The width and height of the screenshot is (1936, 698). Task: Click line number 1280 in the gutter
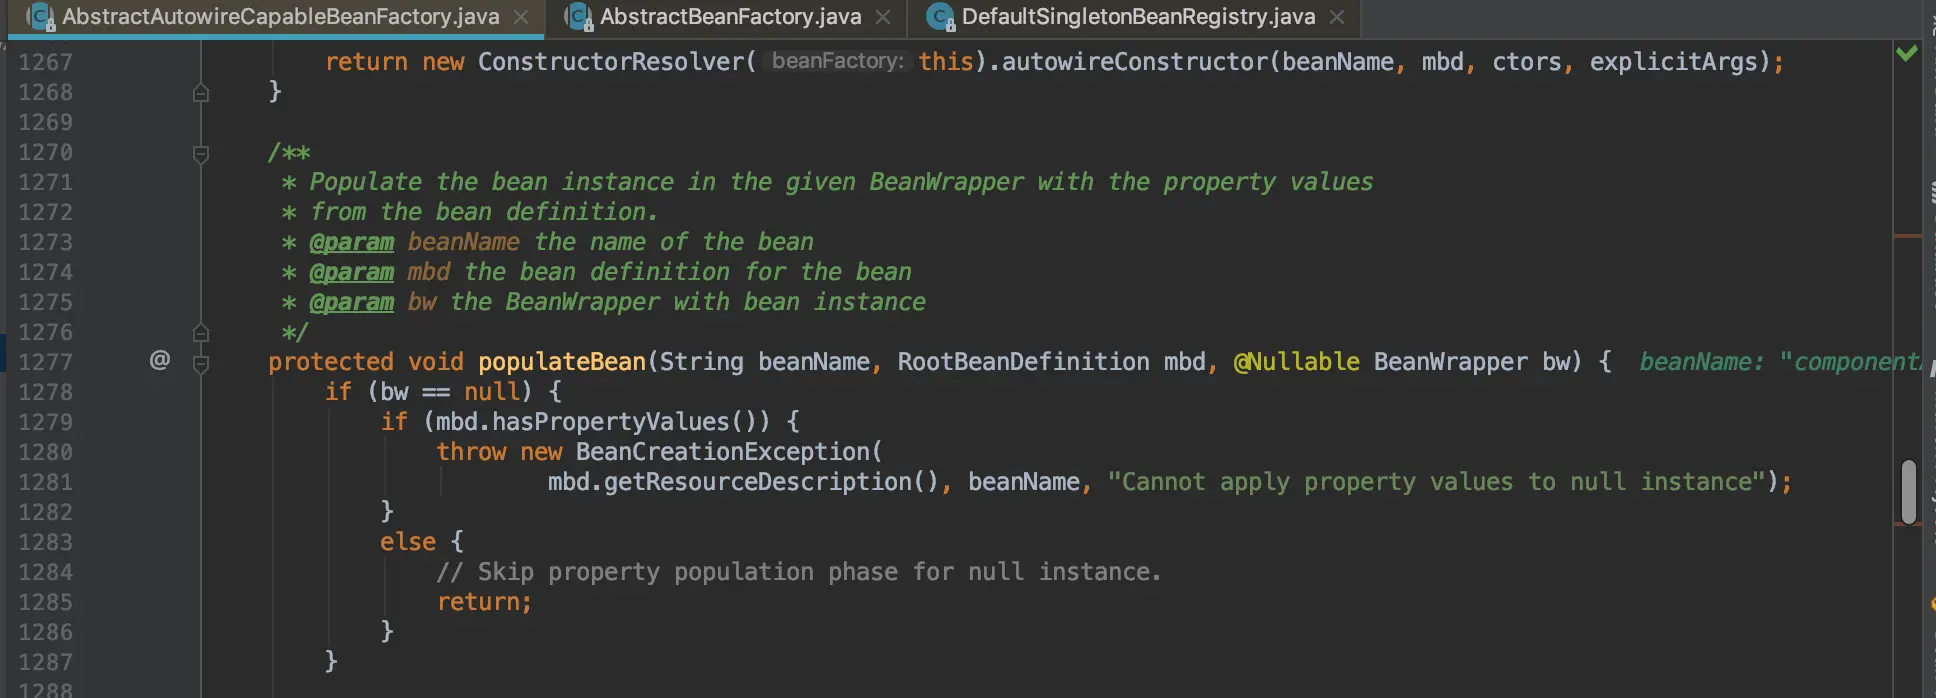tap(46, 452)
